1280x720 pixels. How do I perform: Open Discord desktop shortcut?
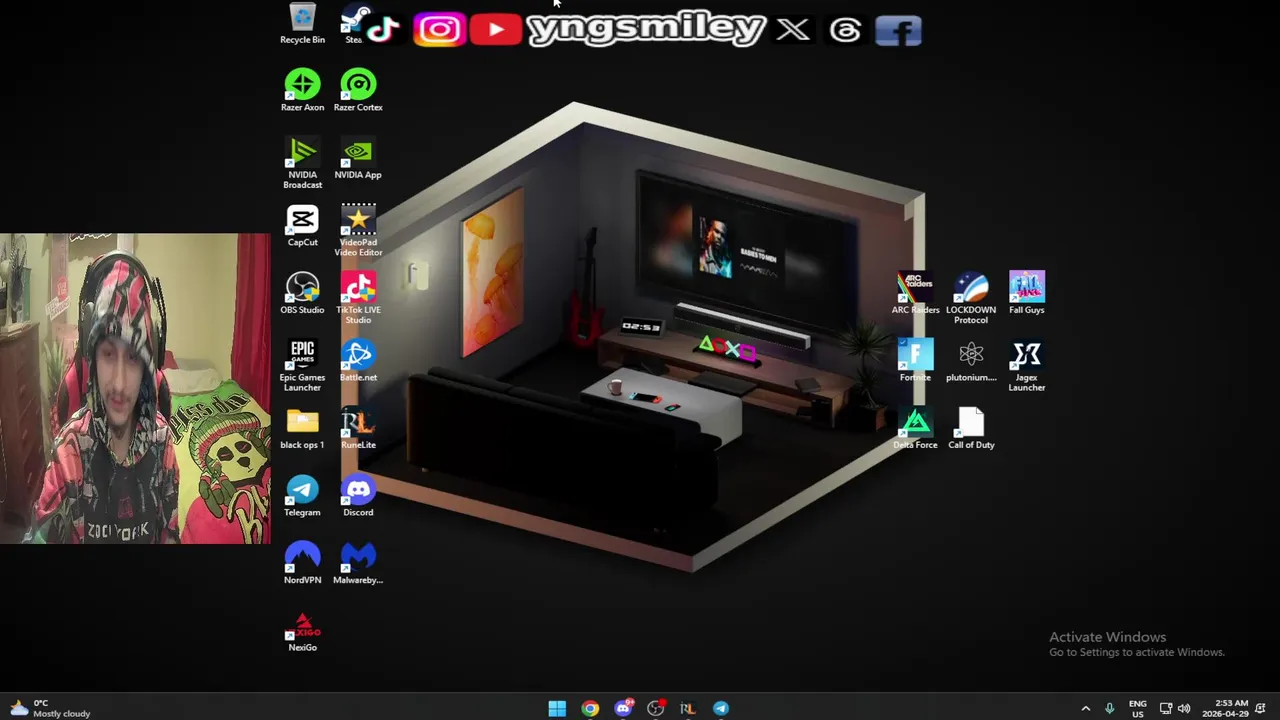(358, 496)
